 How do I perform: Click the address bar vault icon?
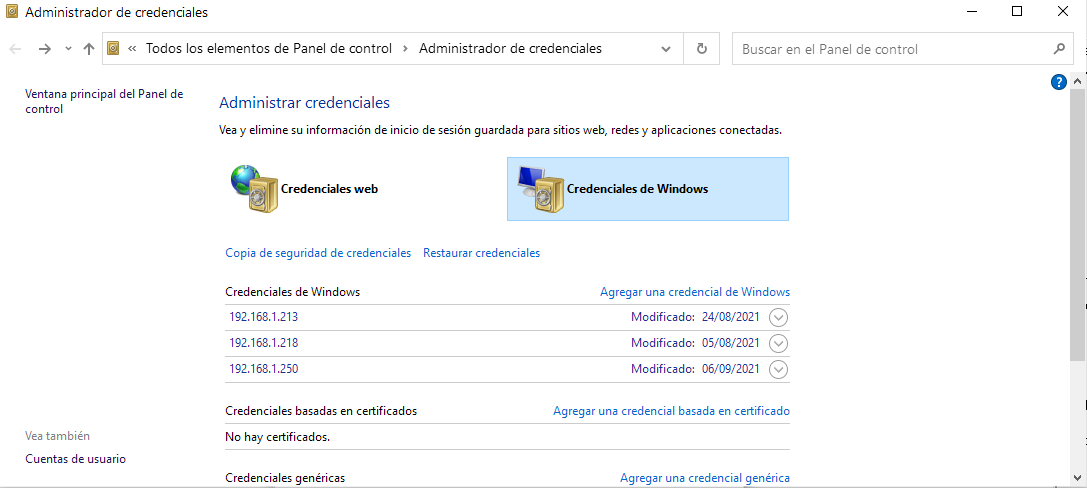click(114, 49)
